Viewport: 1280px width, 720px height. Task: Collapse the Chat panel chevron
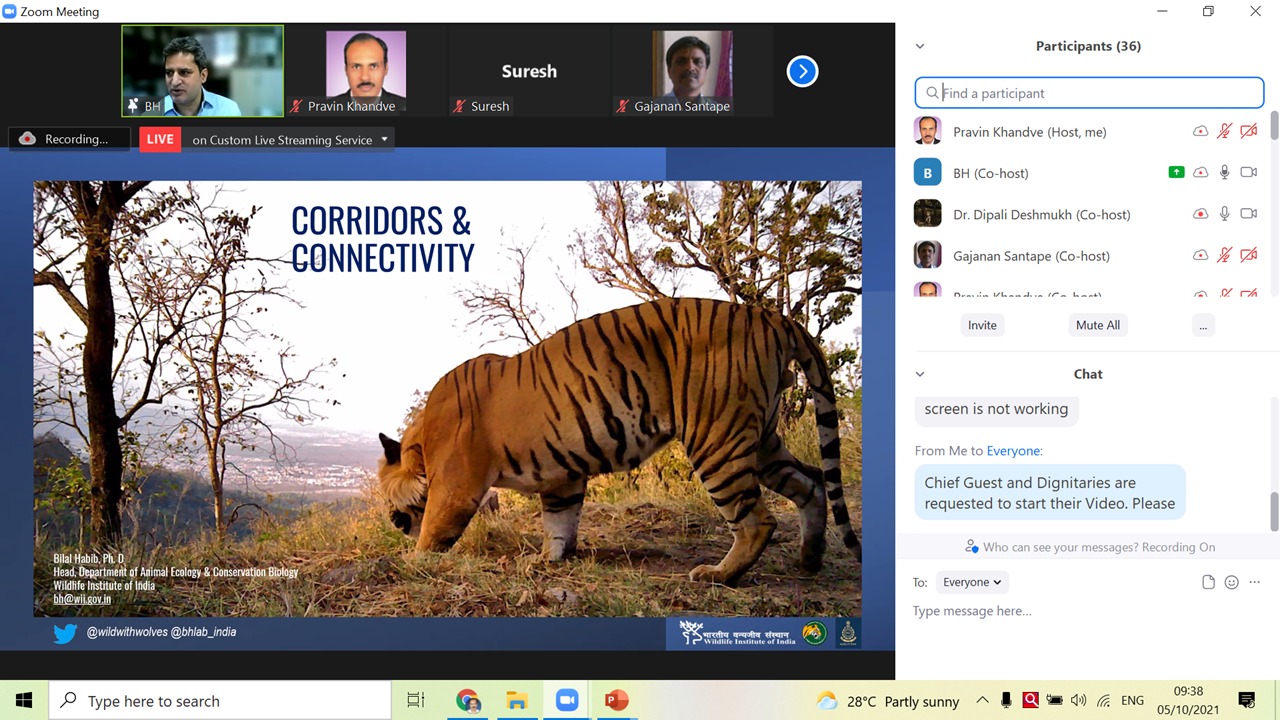pyautogui.click(x=920, y=374)
